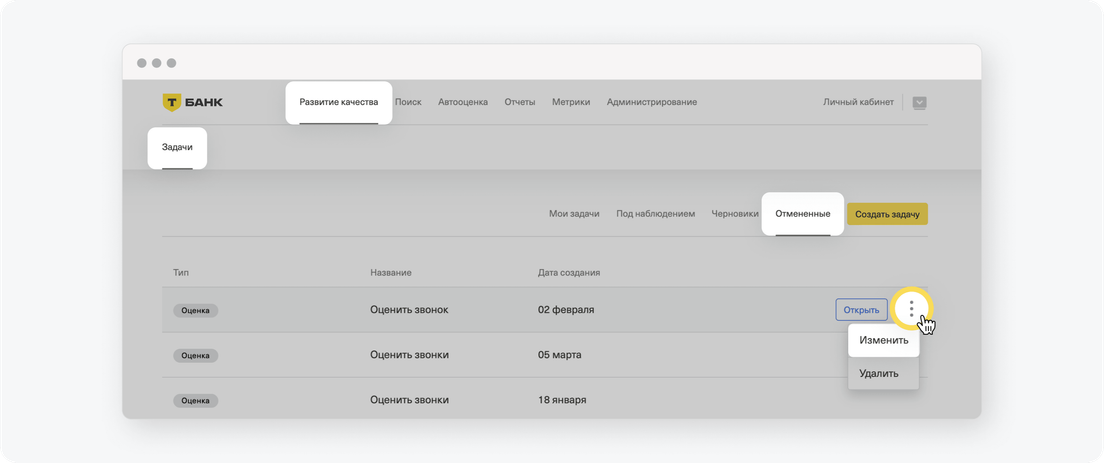
Task: Open the Автооценка section
Action: (x=463, y=102)
